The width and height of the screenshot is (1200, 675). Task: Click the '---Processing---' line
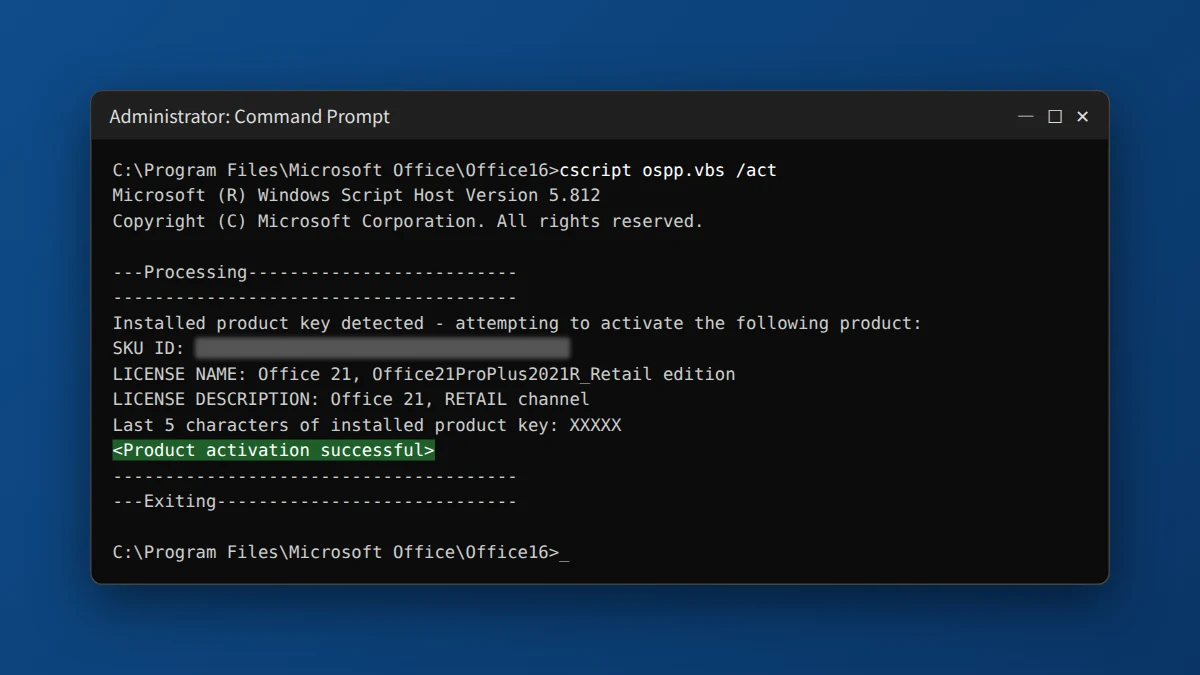[x=314, y=272]
